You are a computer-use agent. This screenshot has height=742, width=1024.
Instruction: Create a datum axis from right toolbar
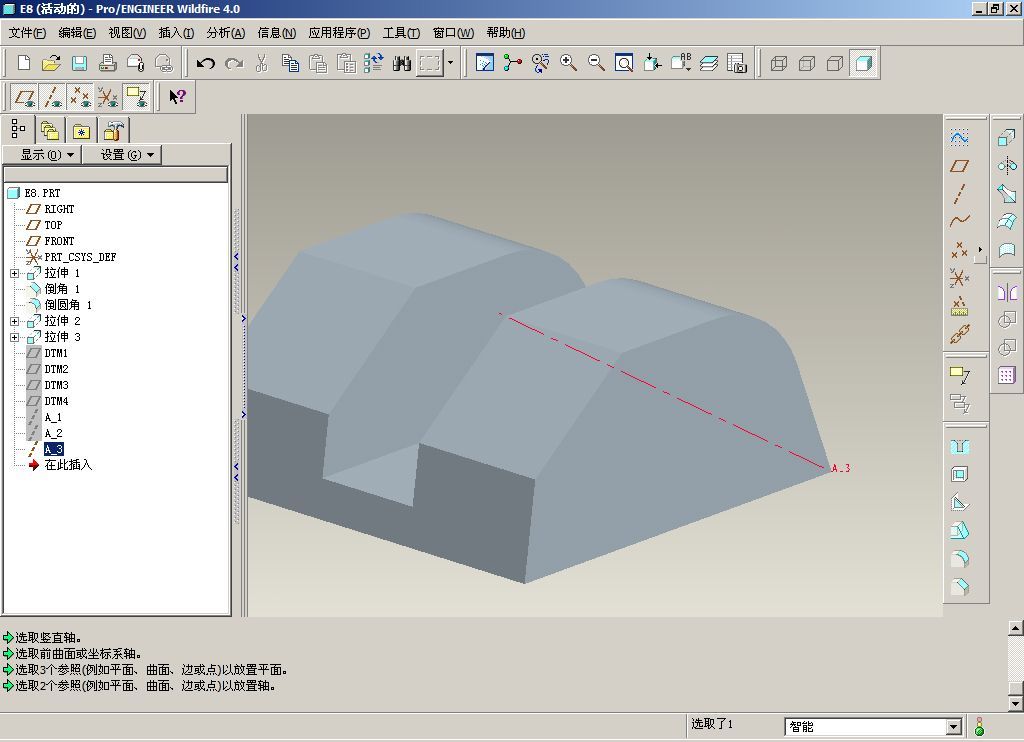(x=959, y=194)
